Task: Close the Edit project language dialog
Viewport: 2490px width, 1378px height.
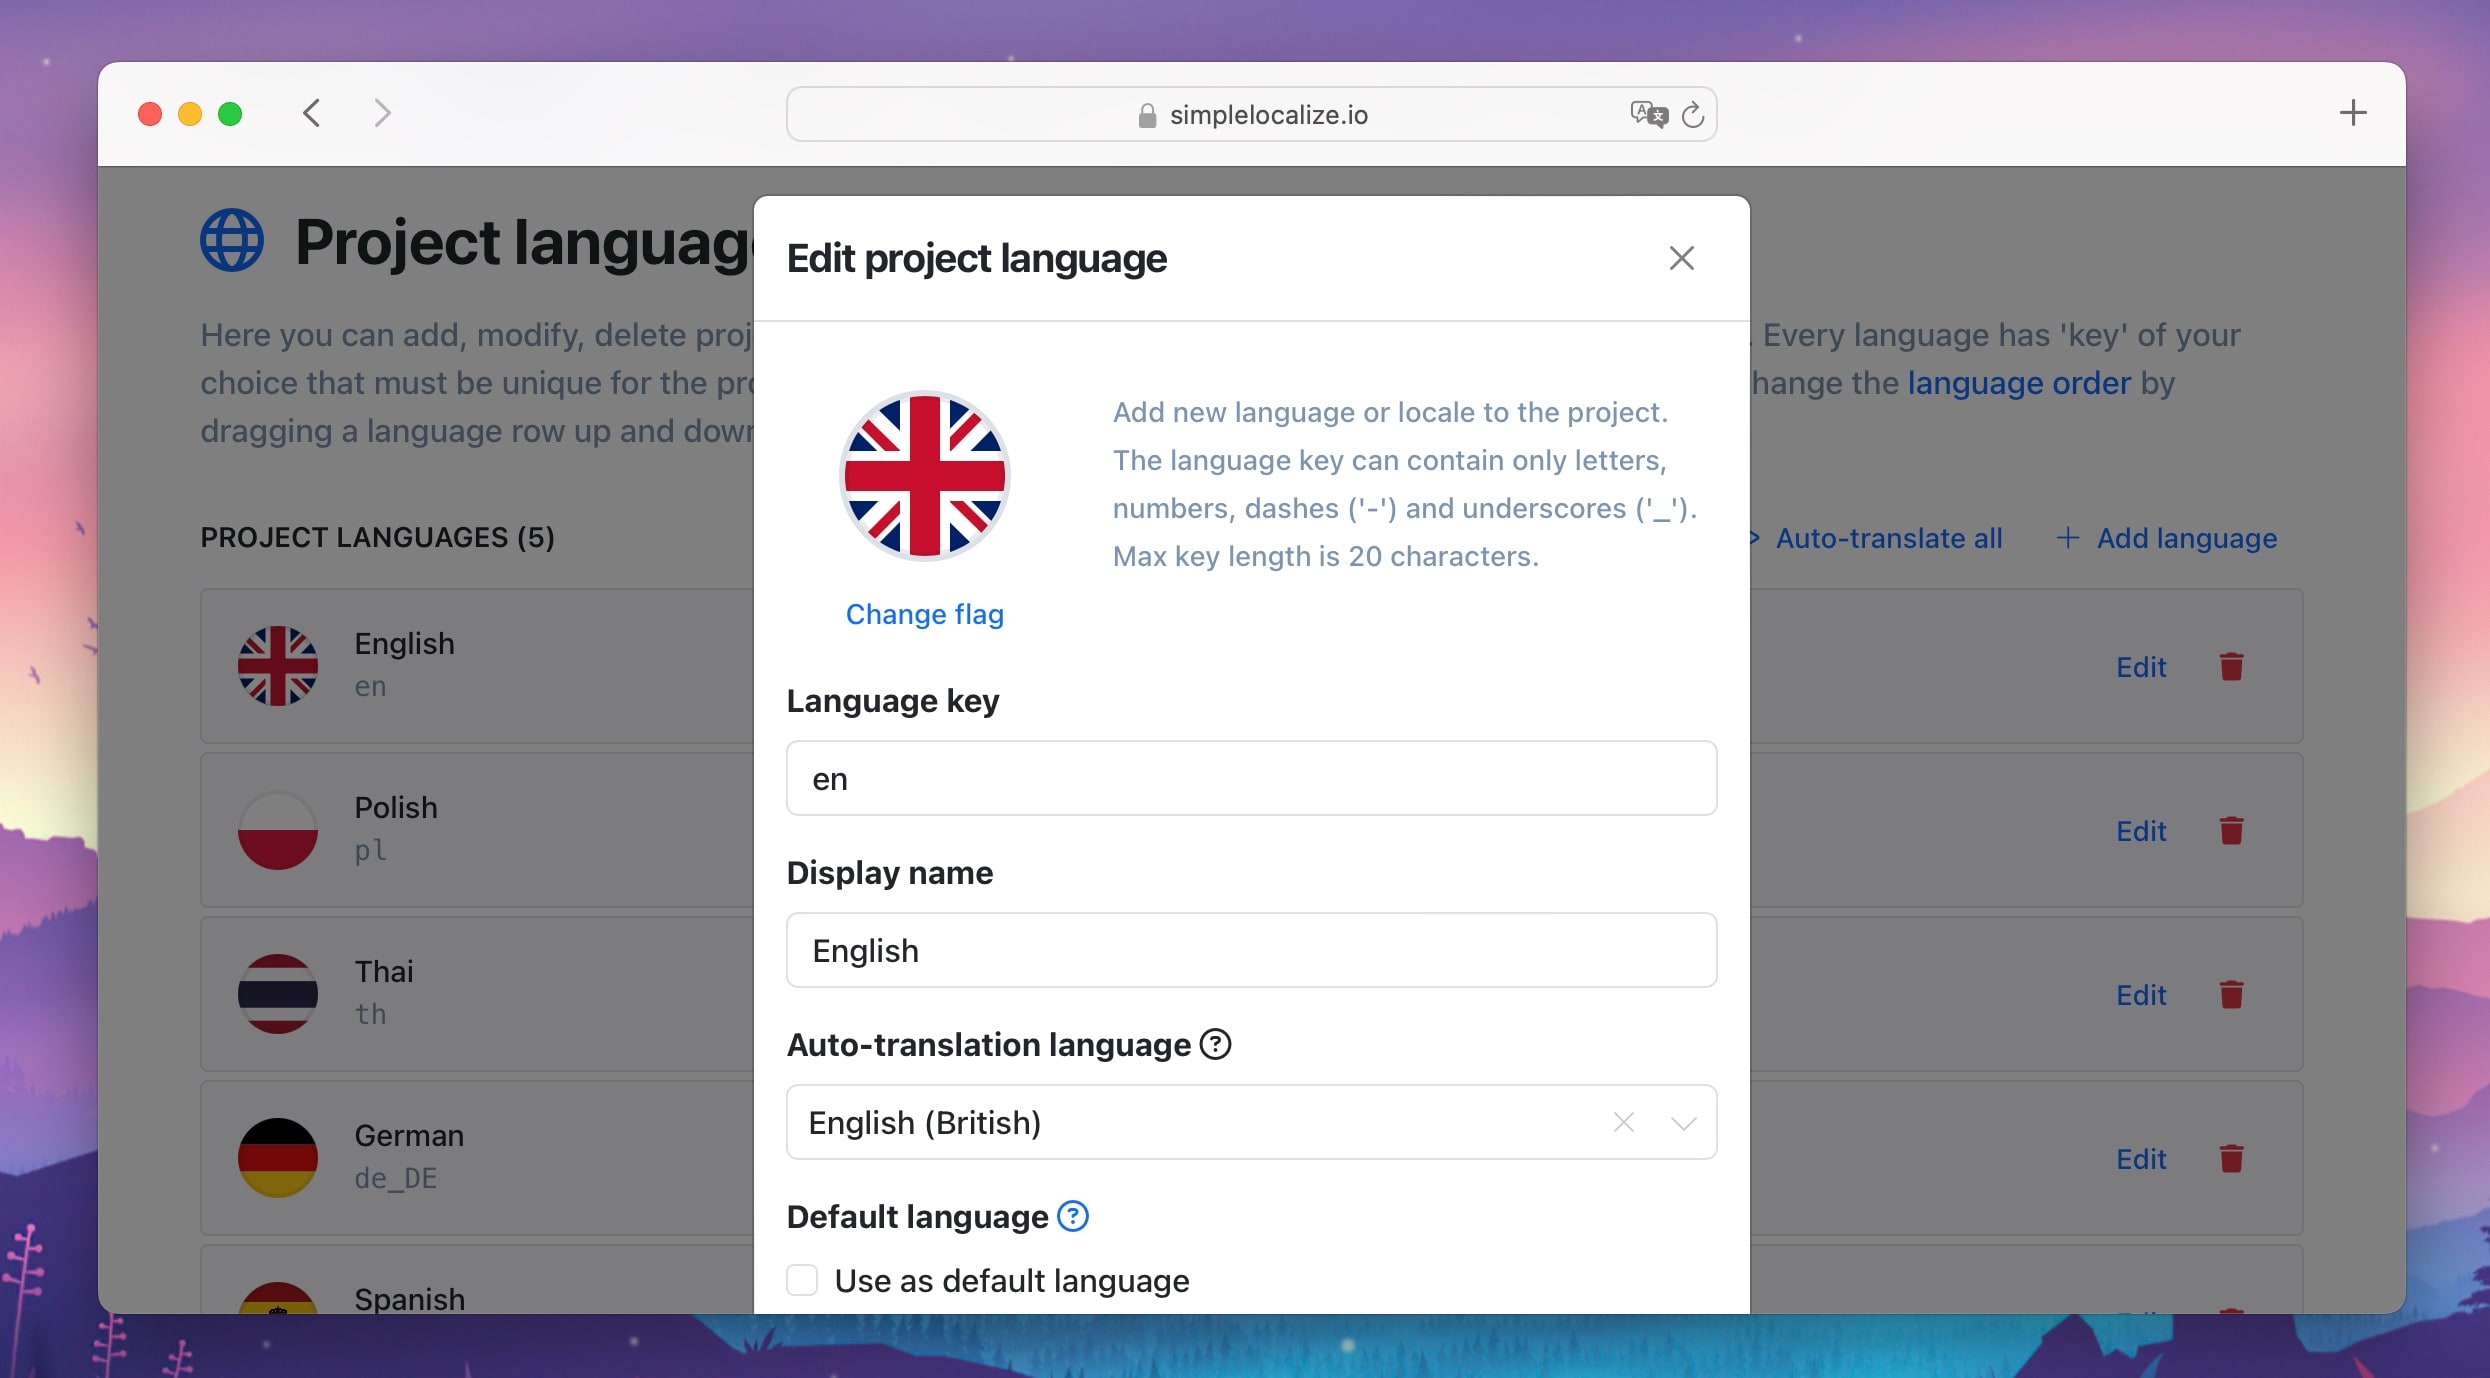Action: click(1681, 258)
